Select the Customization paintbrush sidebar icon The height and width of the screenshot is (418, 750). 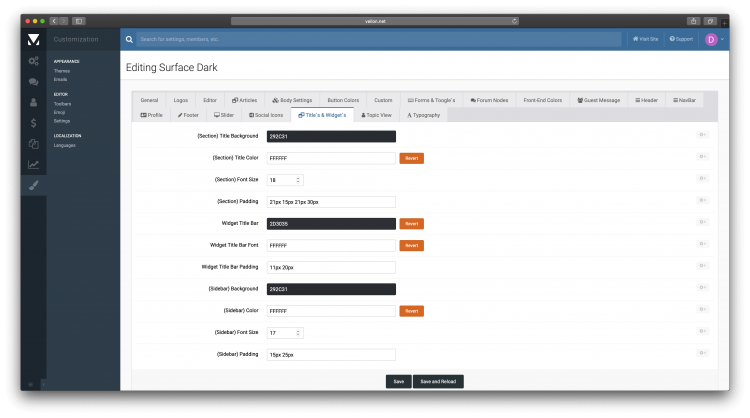coord(33,186)
